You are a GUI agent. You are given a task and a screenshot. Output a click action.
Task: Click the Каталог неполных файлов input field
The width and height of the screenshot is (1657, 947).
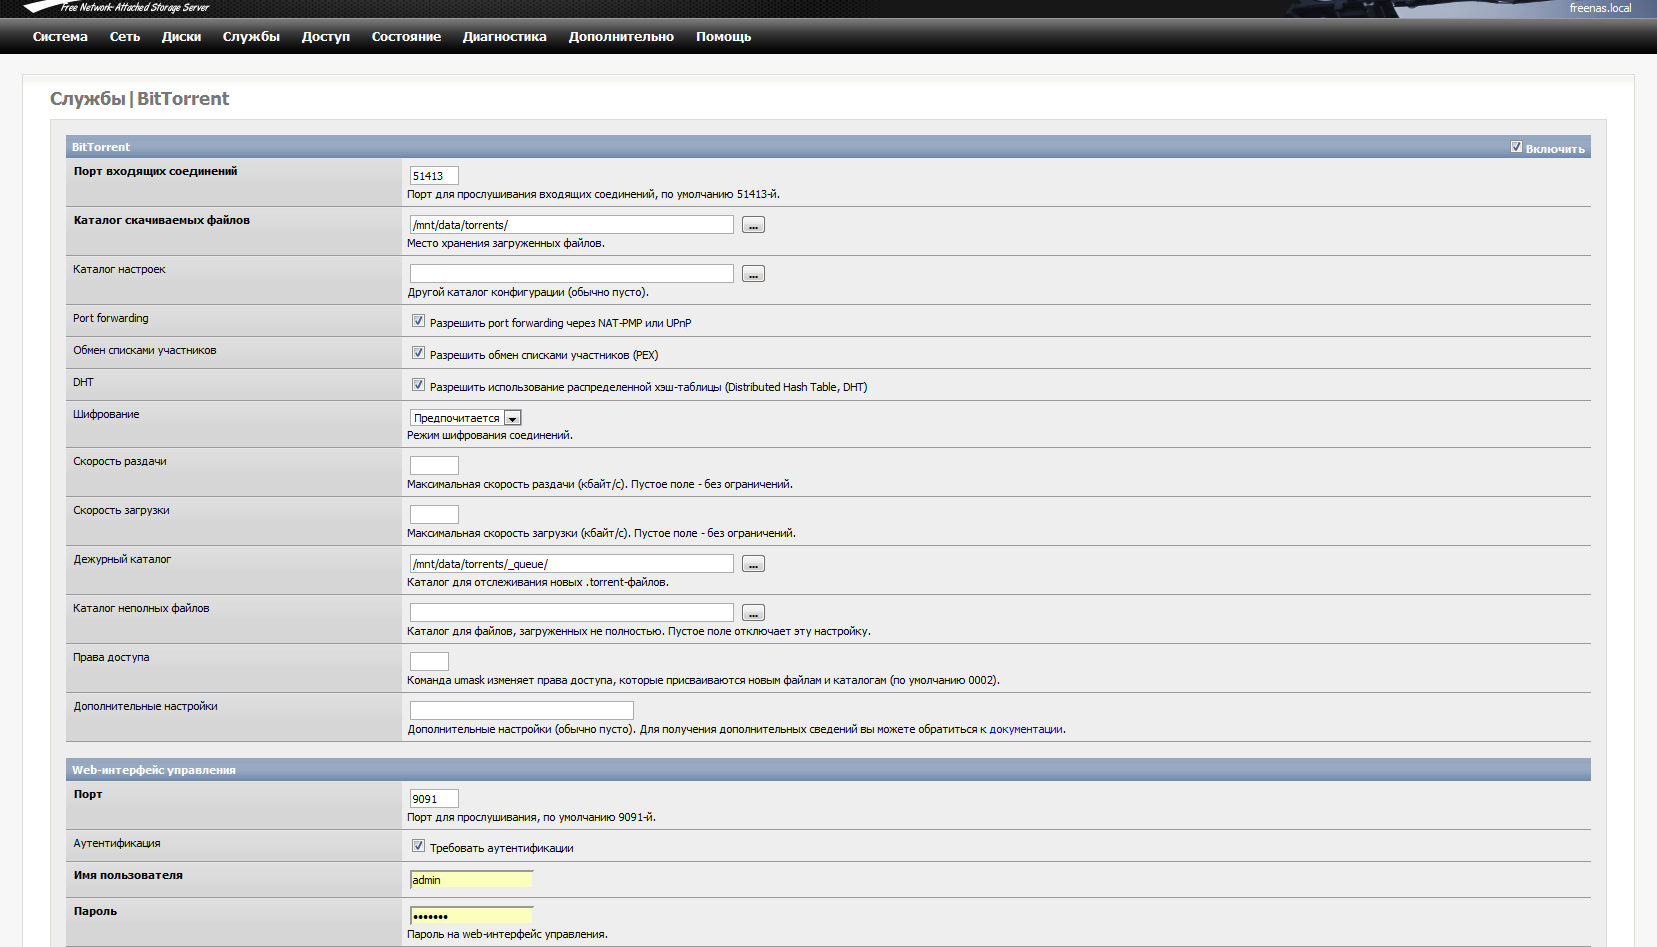(572, 613)
